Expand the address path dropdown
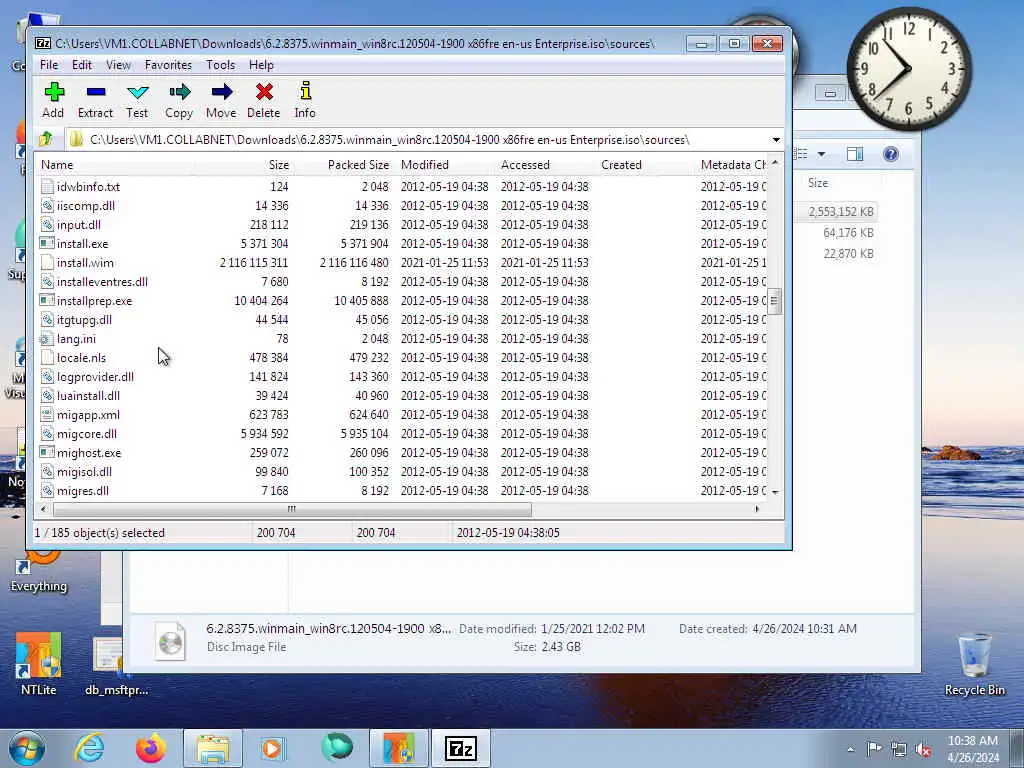 pos(776,140)
